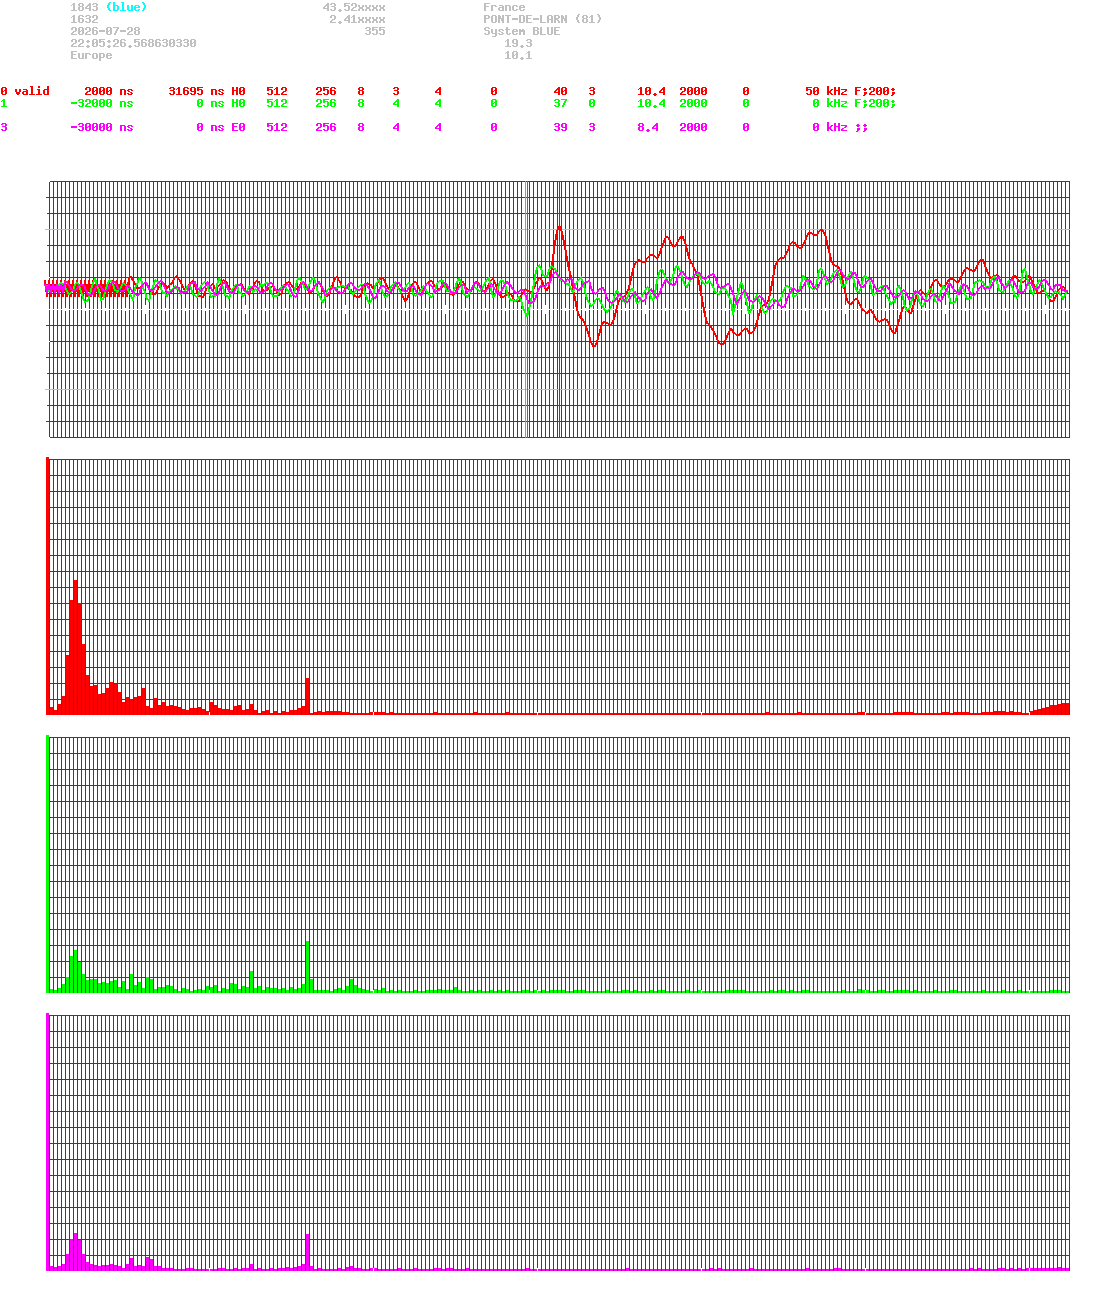The image size is (1095, 1293).
Task: Click the '10.1' value in the header
Action: point(518,55)
